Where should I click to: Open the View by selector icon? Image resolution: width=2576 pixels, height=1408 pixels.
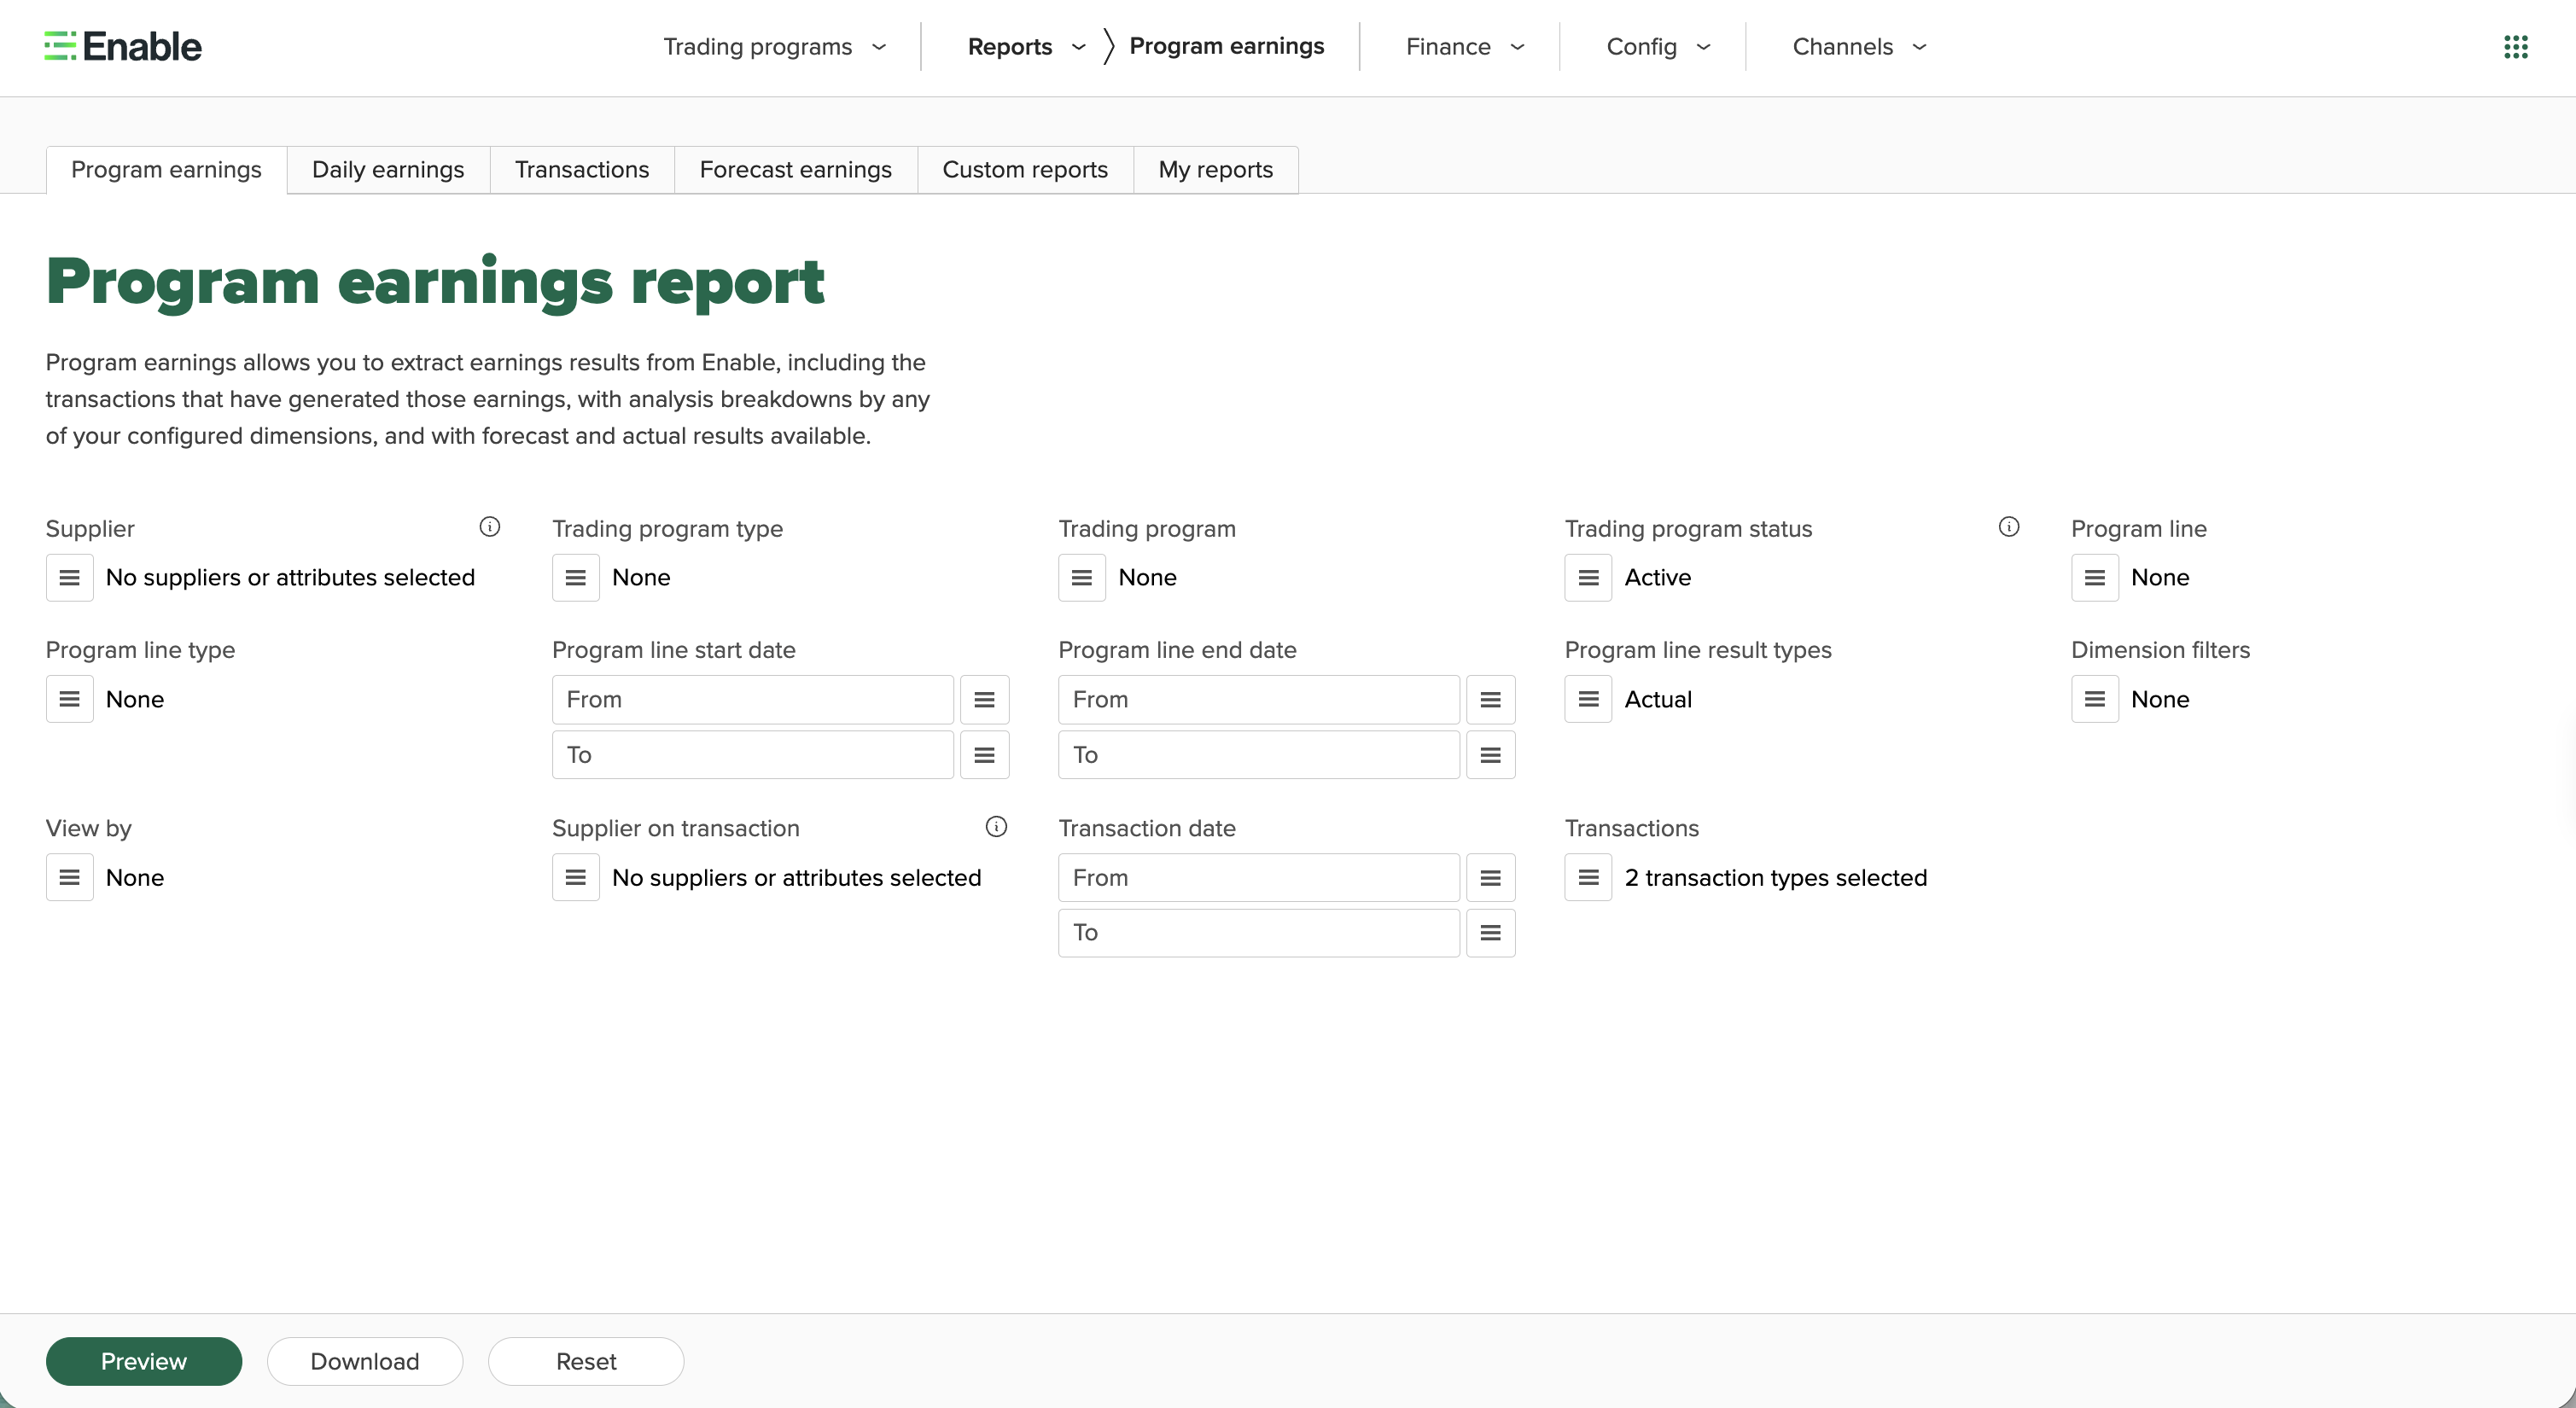point(69,877)
